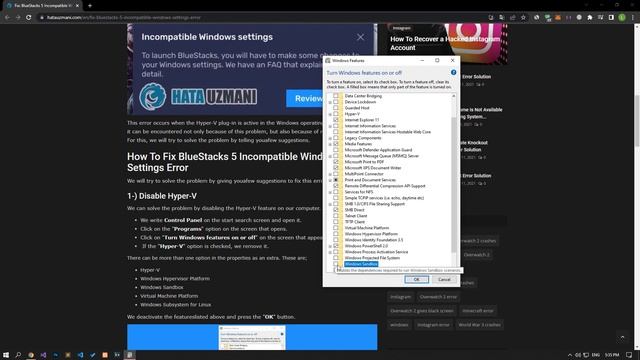Viewport: 640px width, 360px height.
Task: Open Overwatch 2 goes black screen tag
Action: (422, 311)
